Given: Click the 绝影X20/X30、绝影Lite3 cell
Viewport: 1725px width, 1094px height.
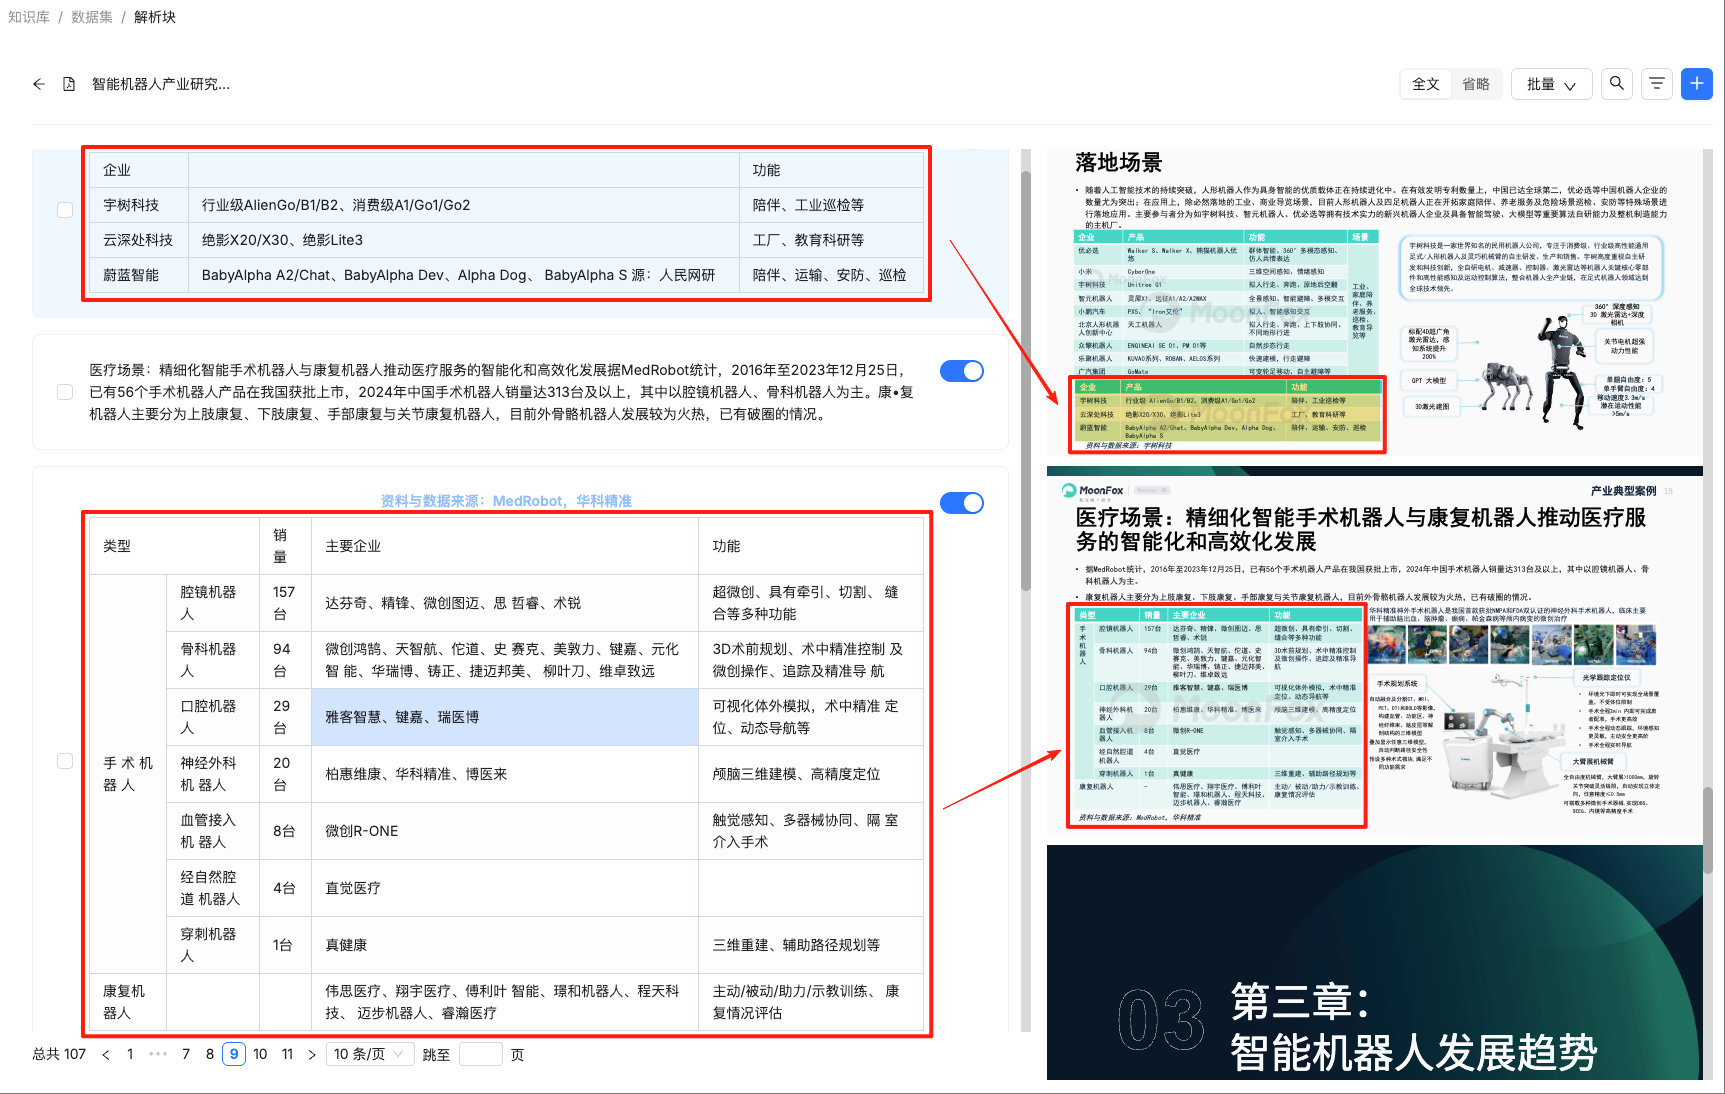Looking at the screenshot, I should click(x=464, y=240).
